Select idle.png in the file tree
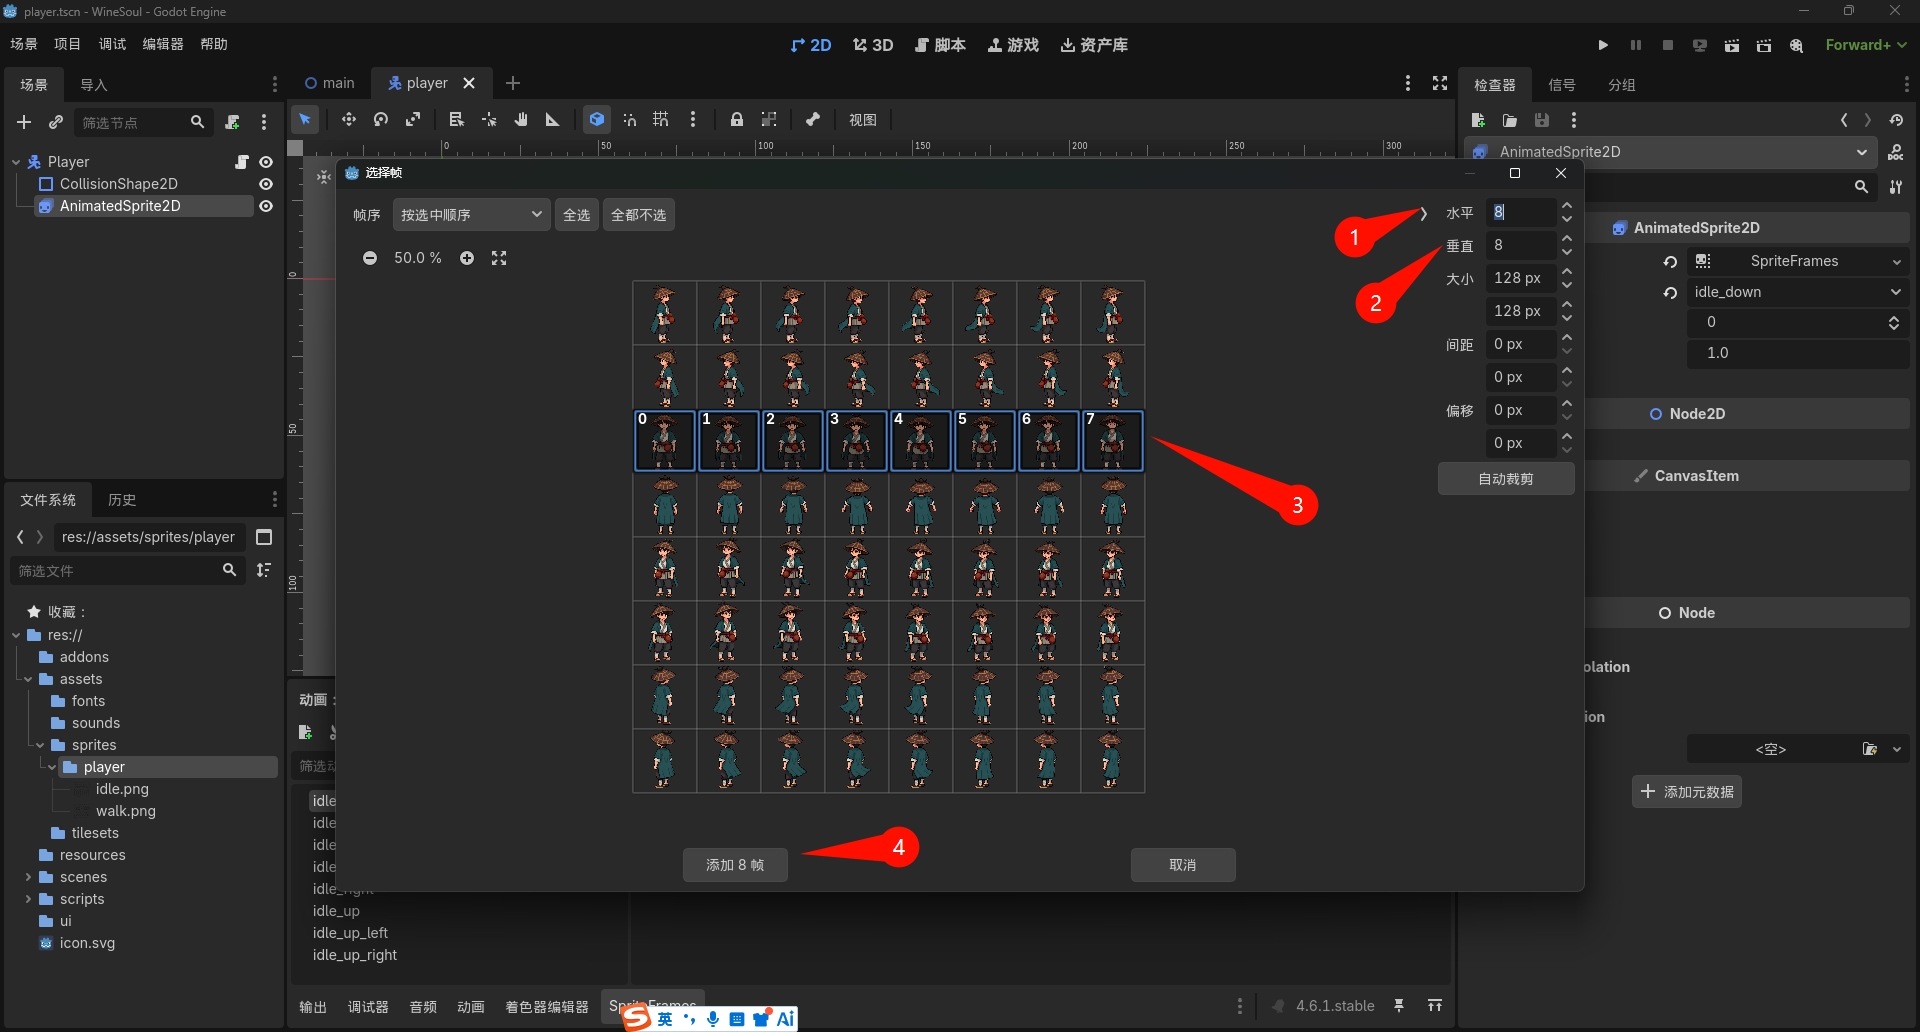This screenshot has height=1032, width=1920. 122,789
